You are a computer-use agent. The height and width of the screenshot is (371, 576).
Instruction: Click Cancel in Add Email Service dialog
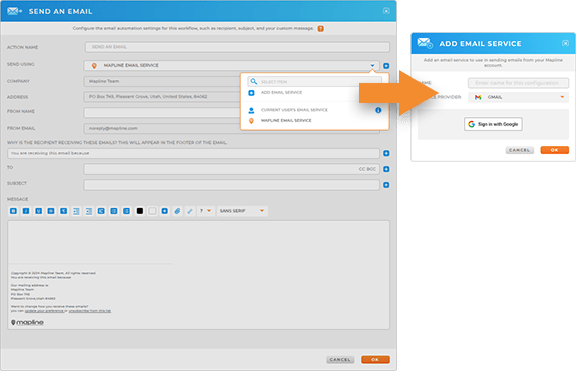[x=519, y=150]
